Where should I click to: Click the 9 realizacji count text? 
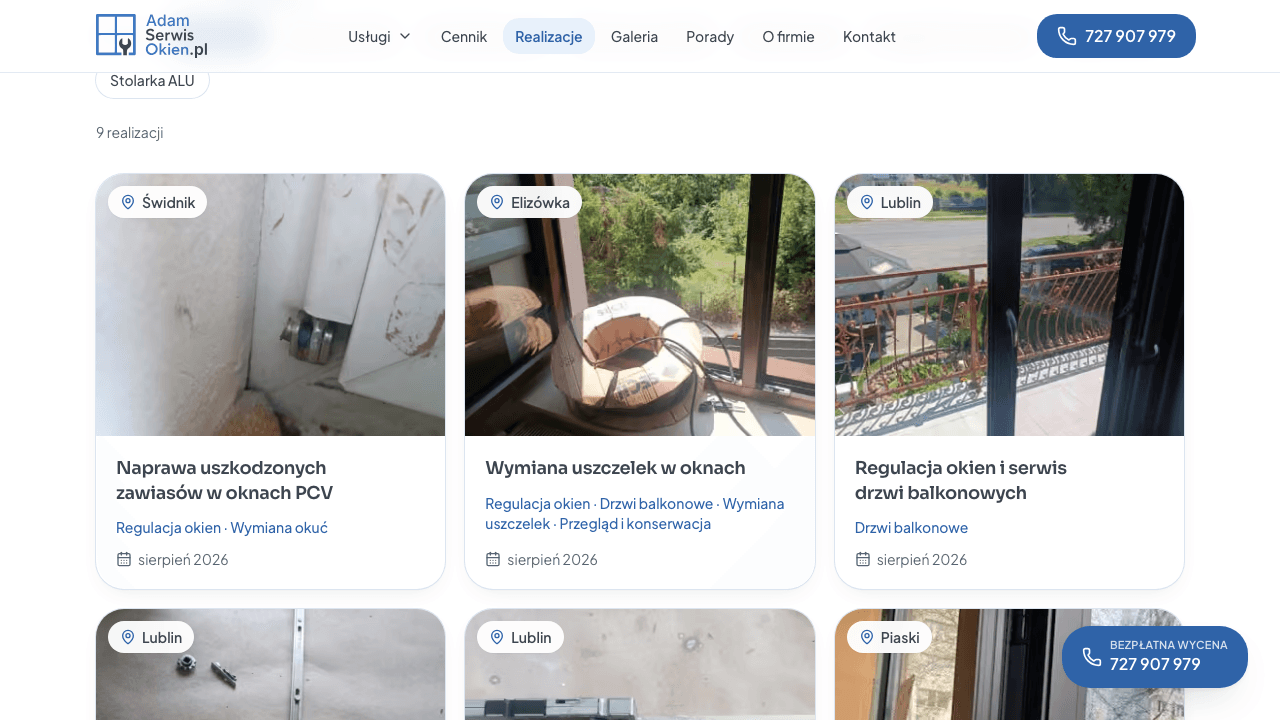coord(130,132)
